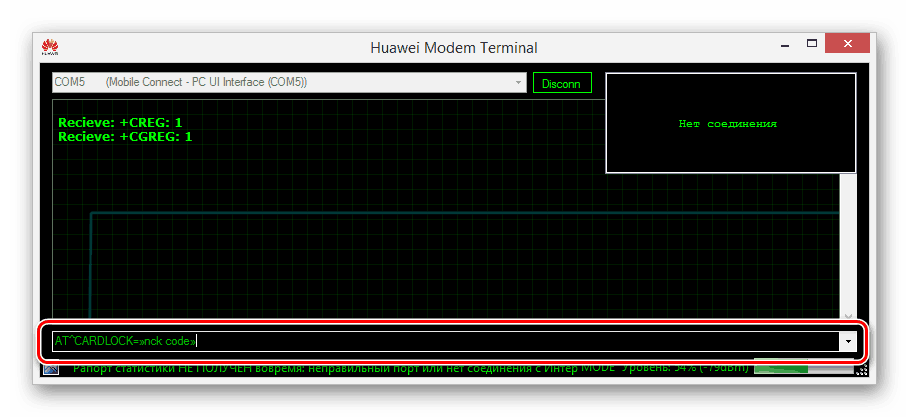
Task: Click the log scrollbar down arrow
Action: click(x=848, y=316)
